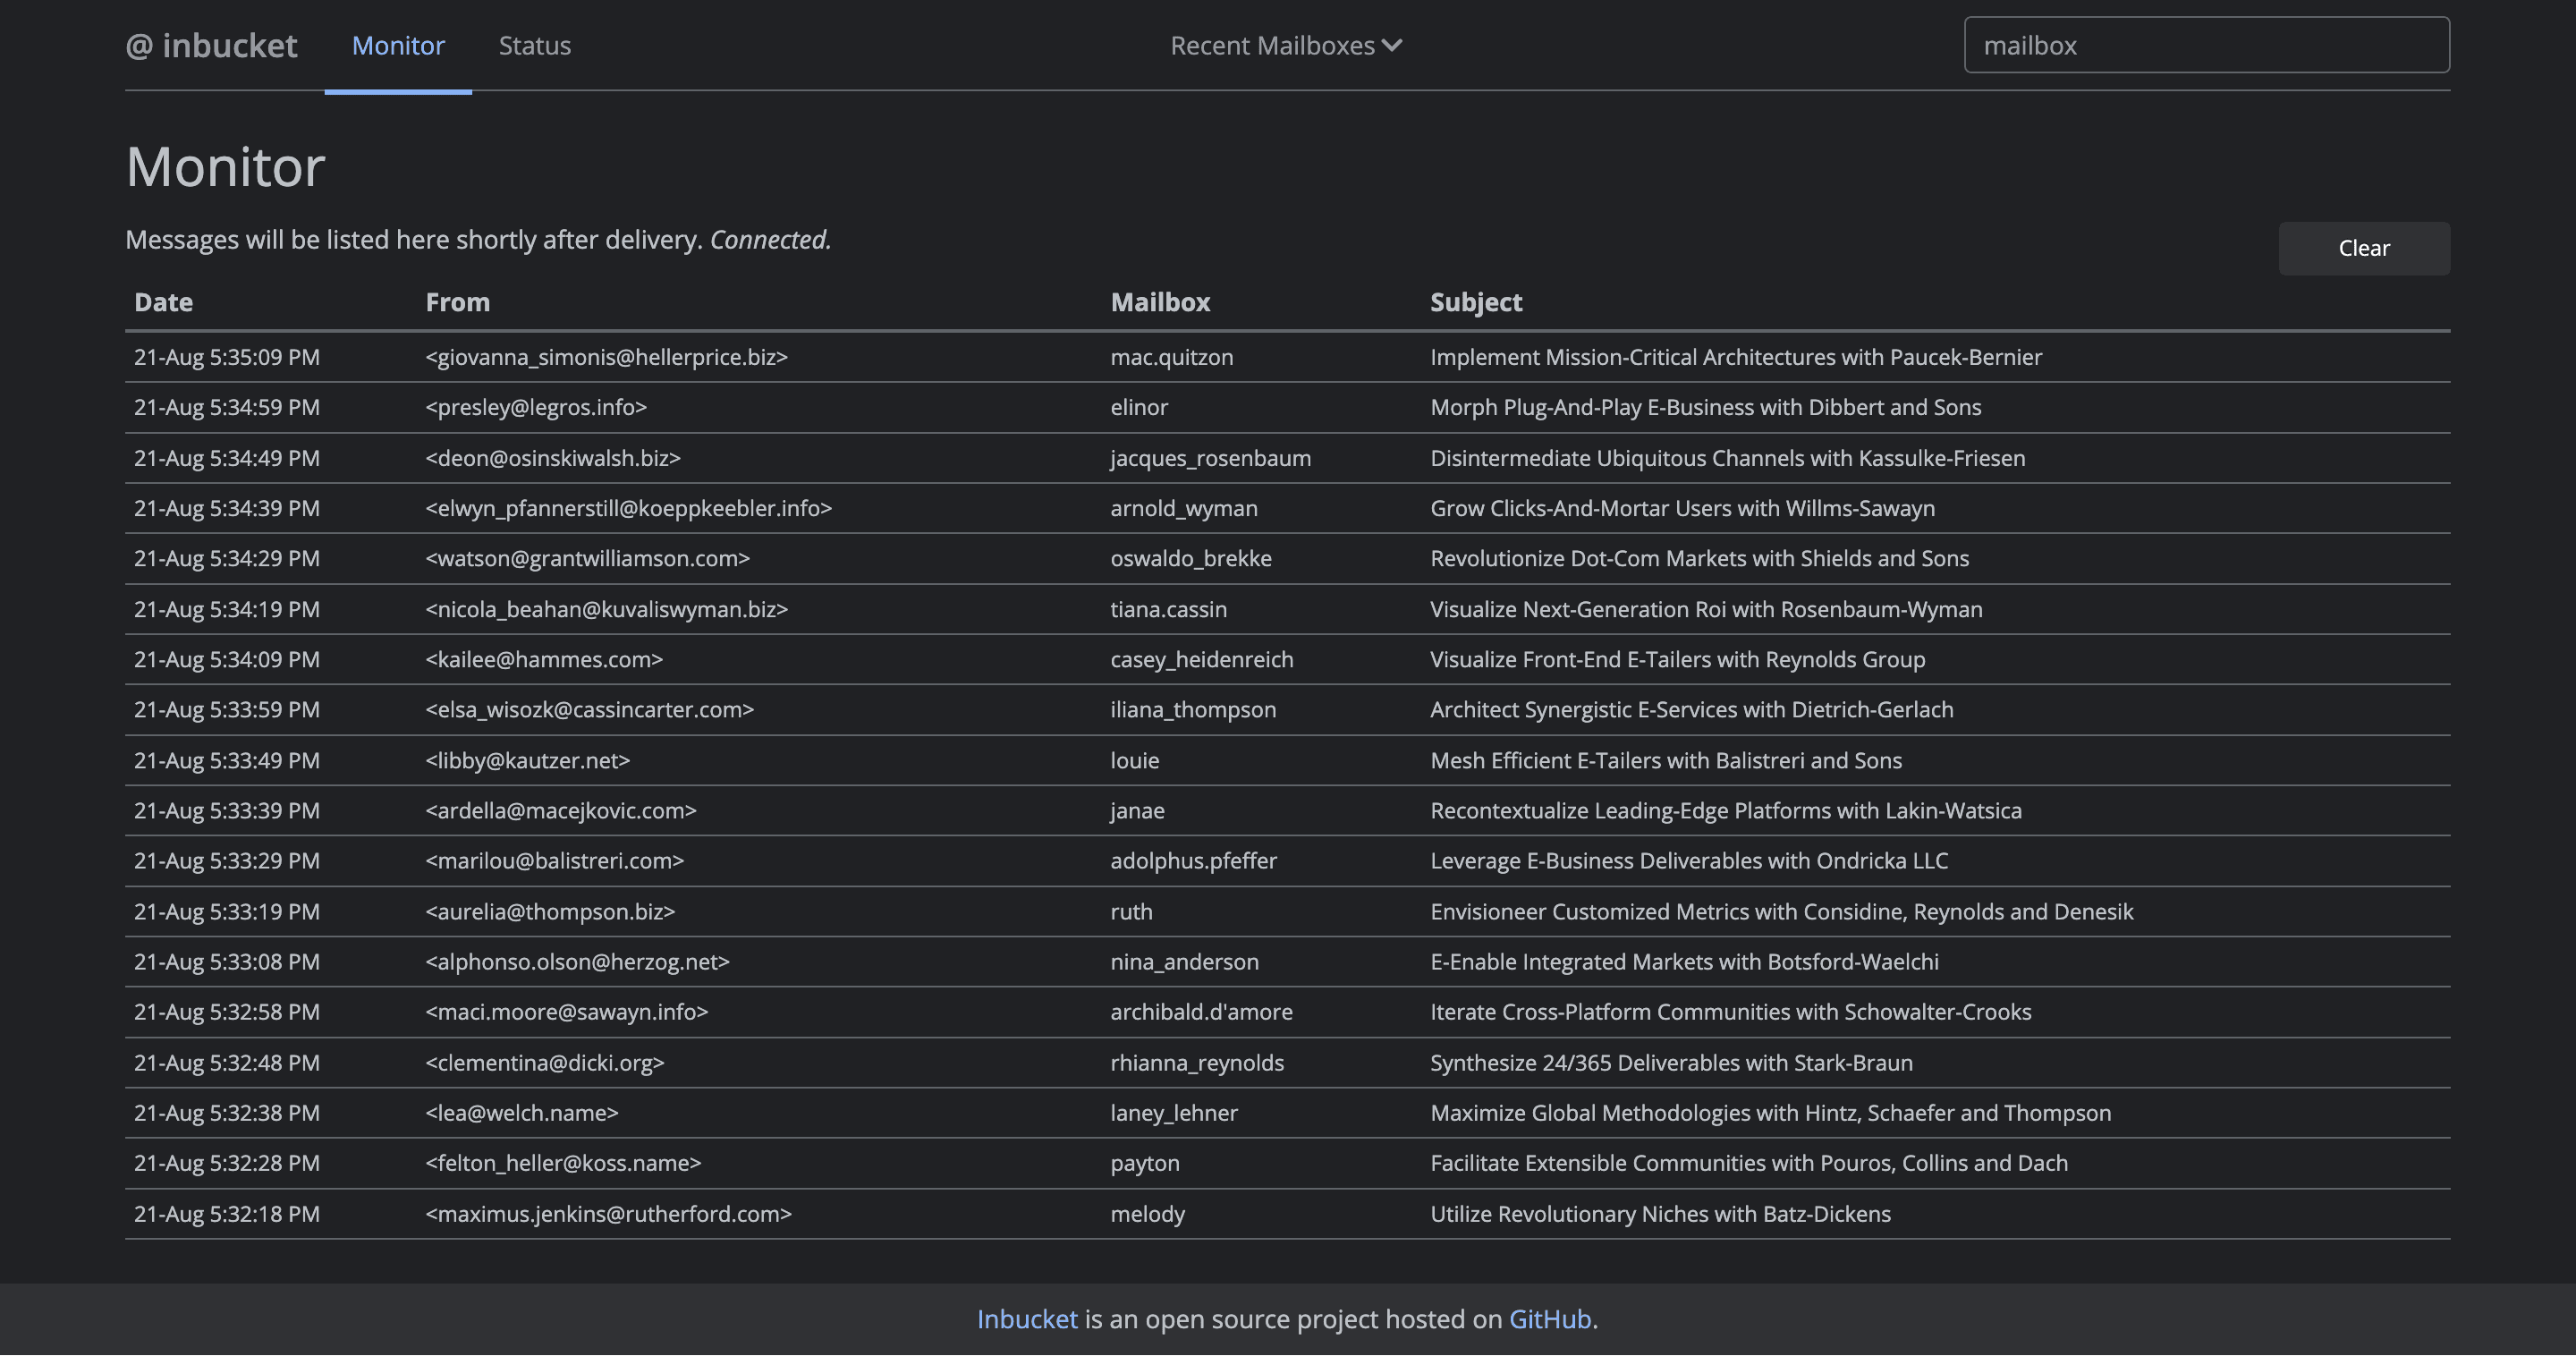
Task: Open casey_heidenreich mailbox entry
Action: point(1201,659)
